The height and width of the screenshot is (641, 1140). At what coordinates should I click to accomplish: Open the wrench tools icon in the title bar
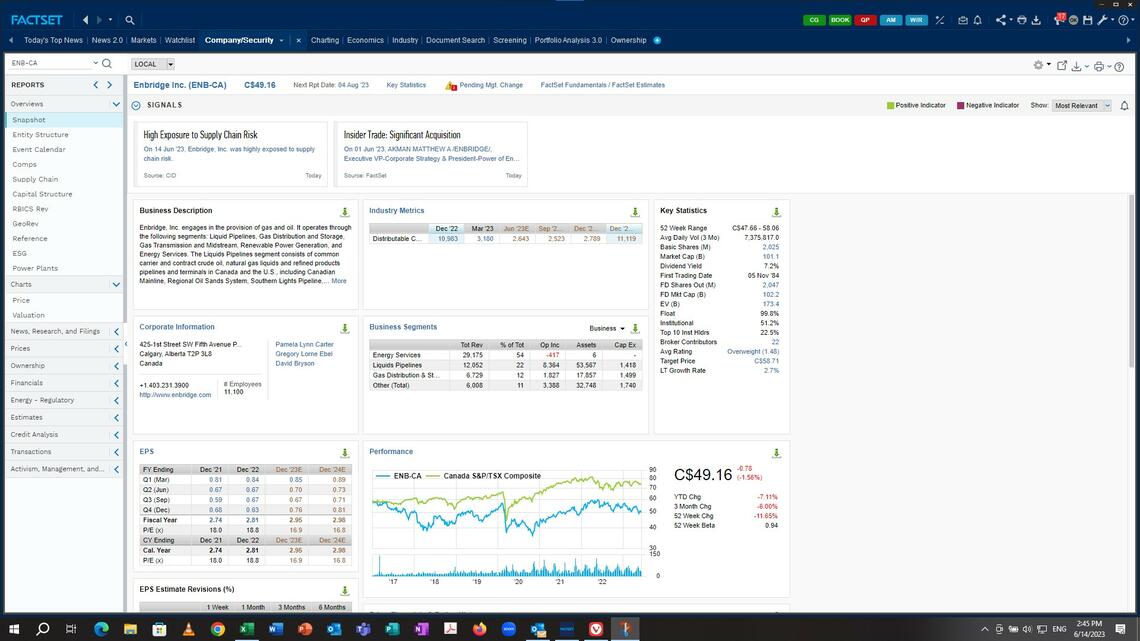coord(1101,19)
